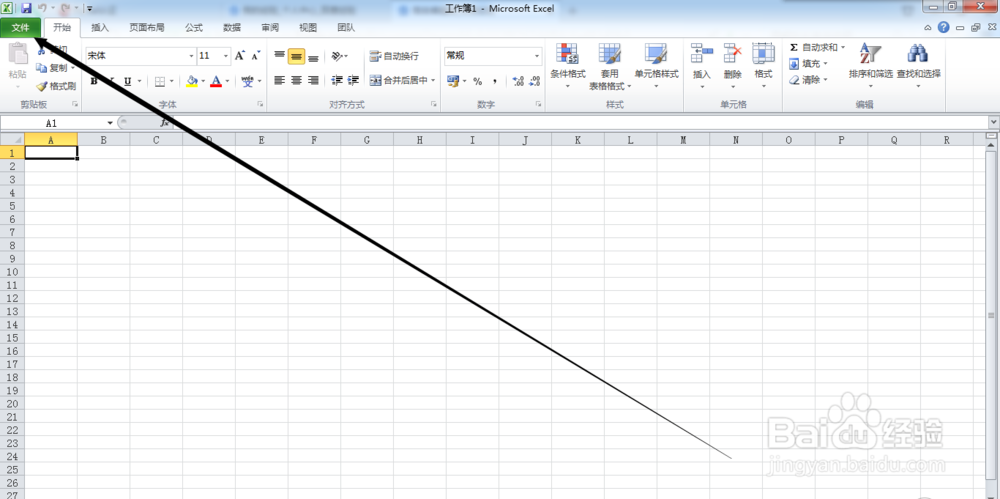The height and width of the screenshot is (499, 1000).
Task: Open the borders dropdown arrow
Action: coord(172,81)
